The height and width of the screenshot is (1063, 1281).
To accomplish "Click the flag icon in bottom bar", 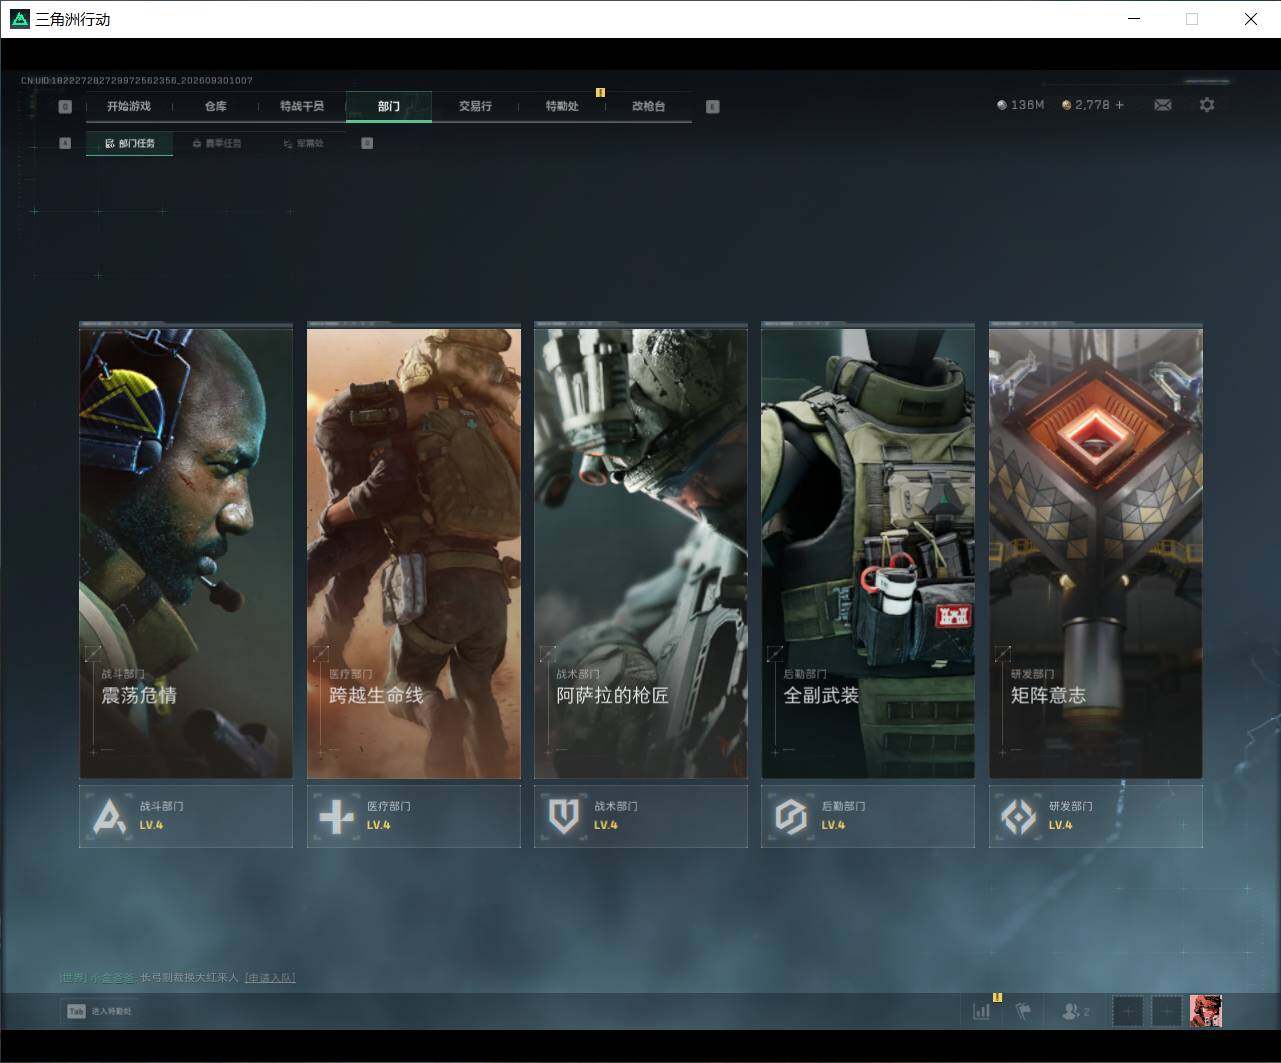I will coord(1023,1011).
